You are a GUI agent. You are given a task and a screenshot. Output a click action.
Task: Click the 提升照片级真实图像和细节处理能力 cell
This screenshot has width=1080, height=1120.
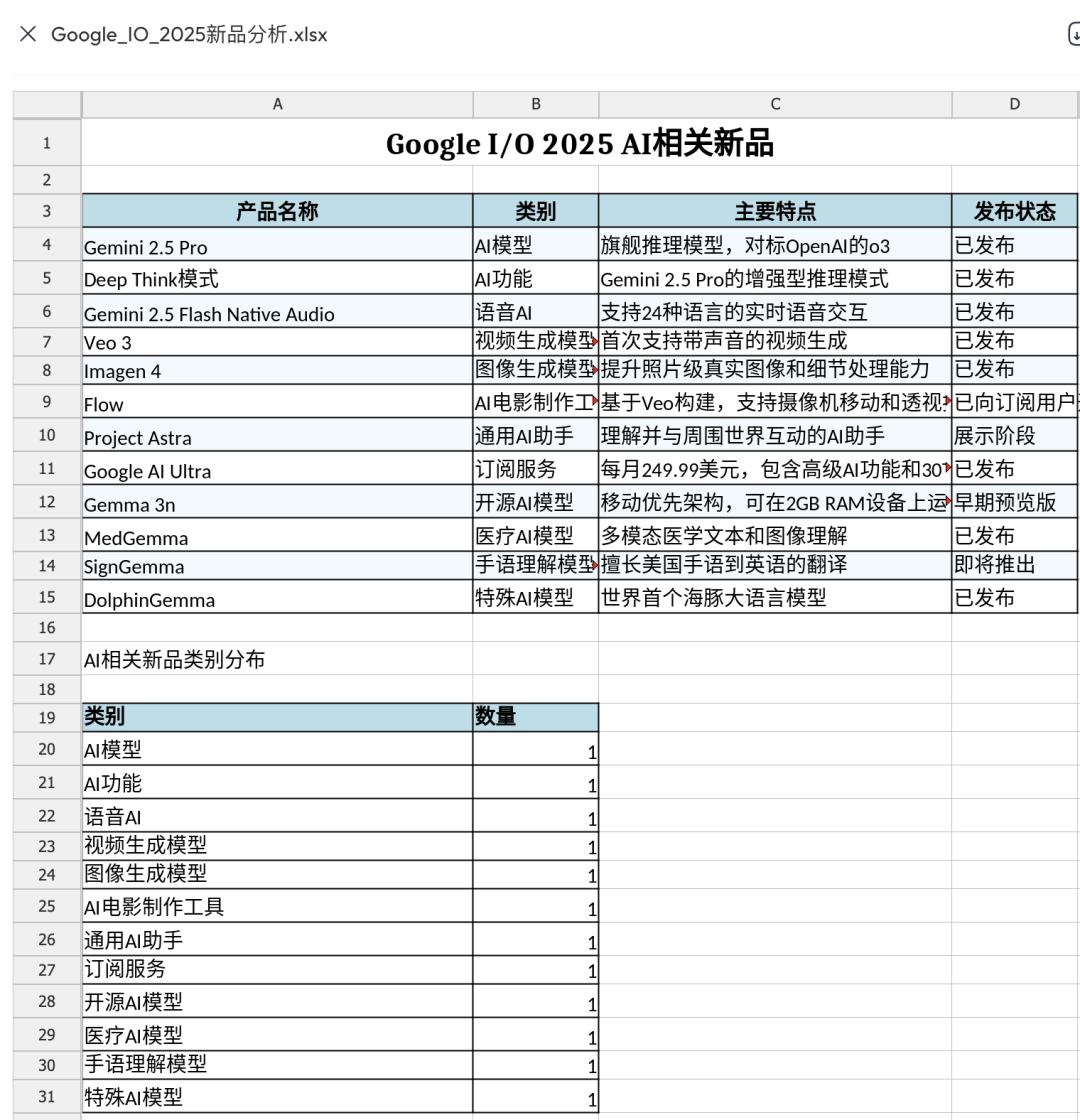pyautogui.click(x=775, y=370)
